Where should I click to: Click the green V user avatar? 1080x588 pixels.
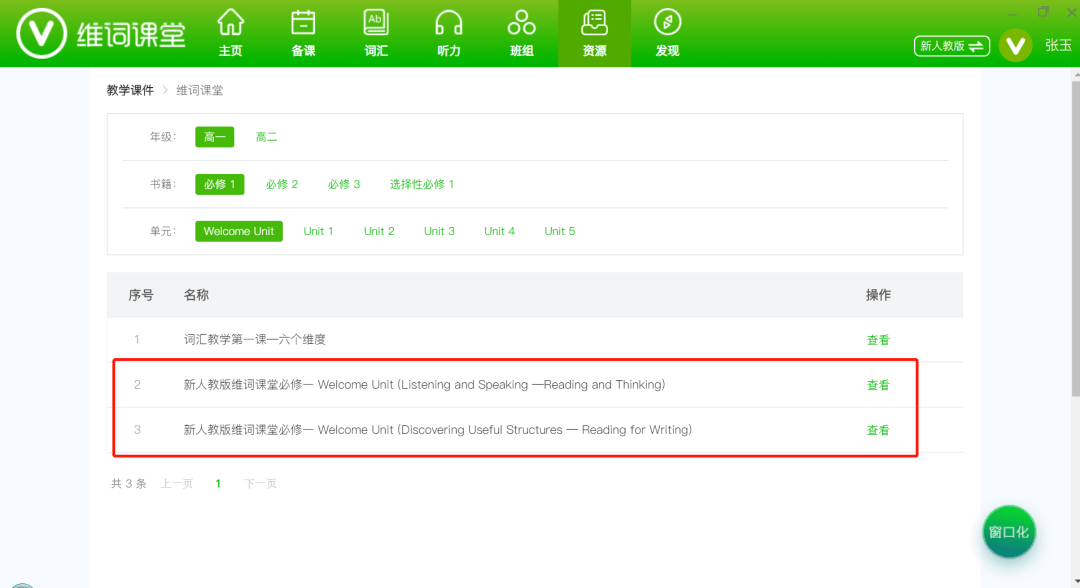pyautogui.click(x=1015, y=45)
